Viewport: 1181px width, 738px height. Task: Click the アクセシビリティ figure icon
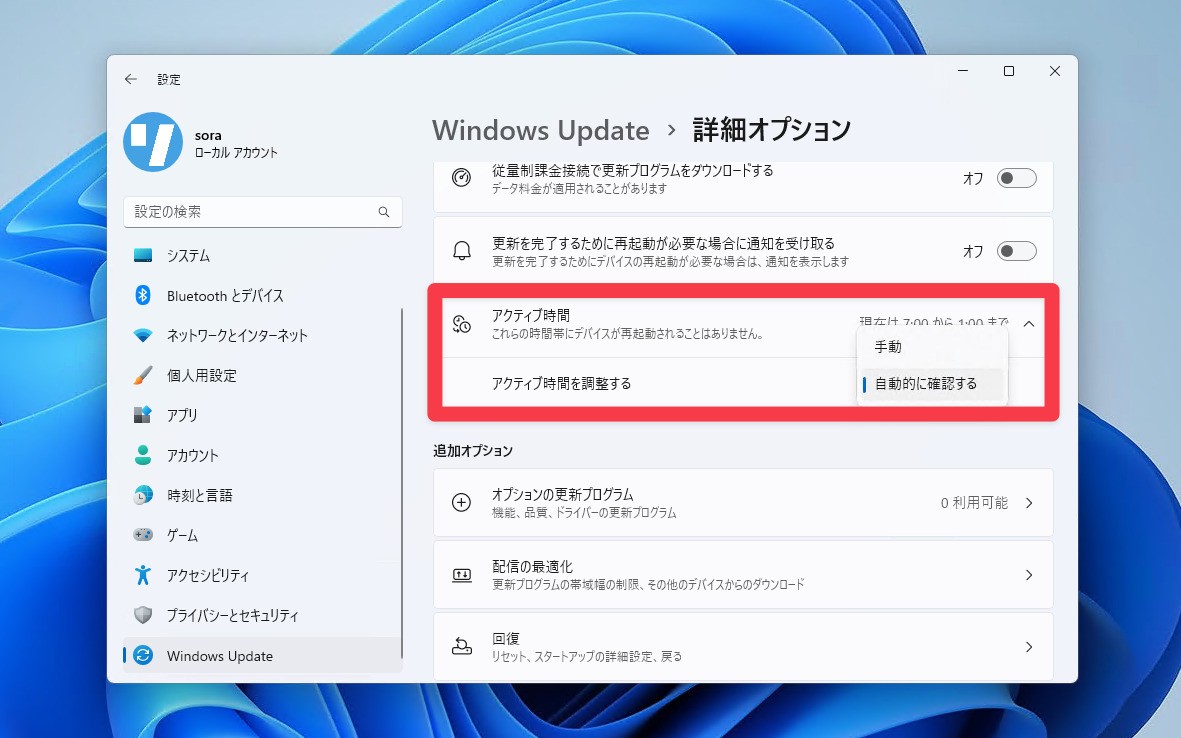click(x=143, y=575)
